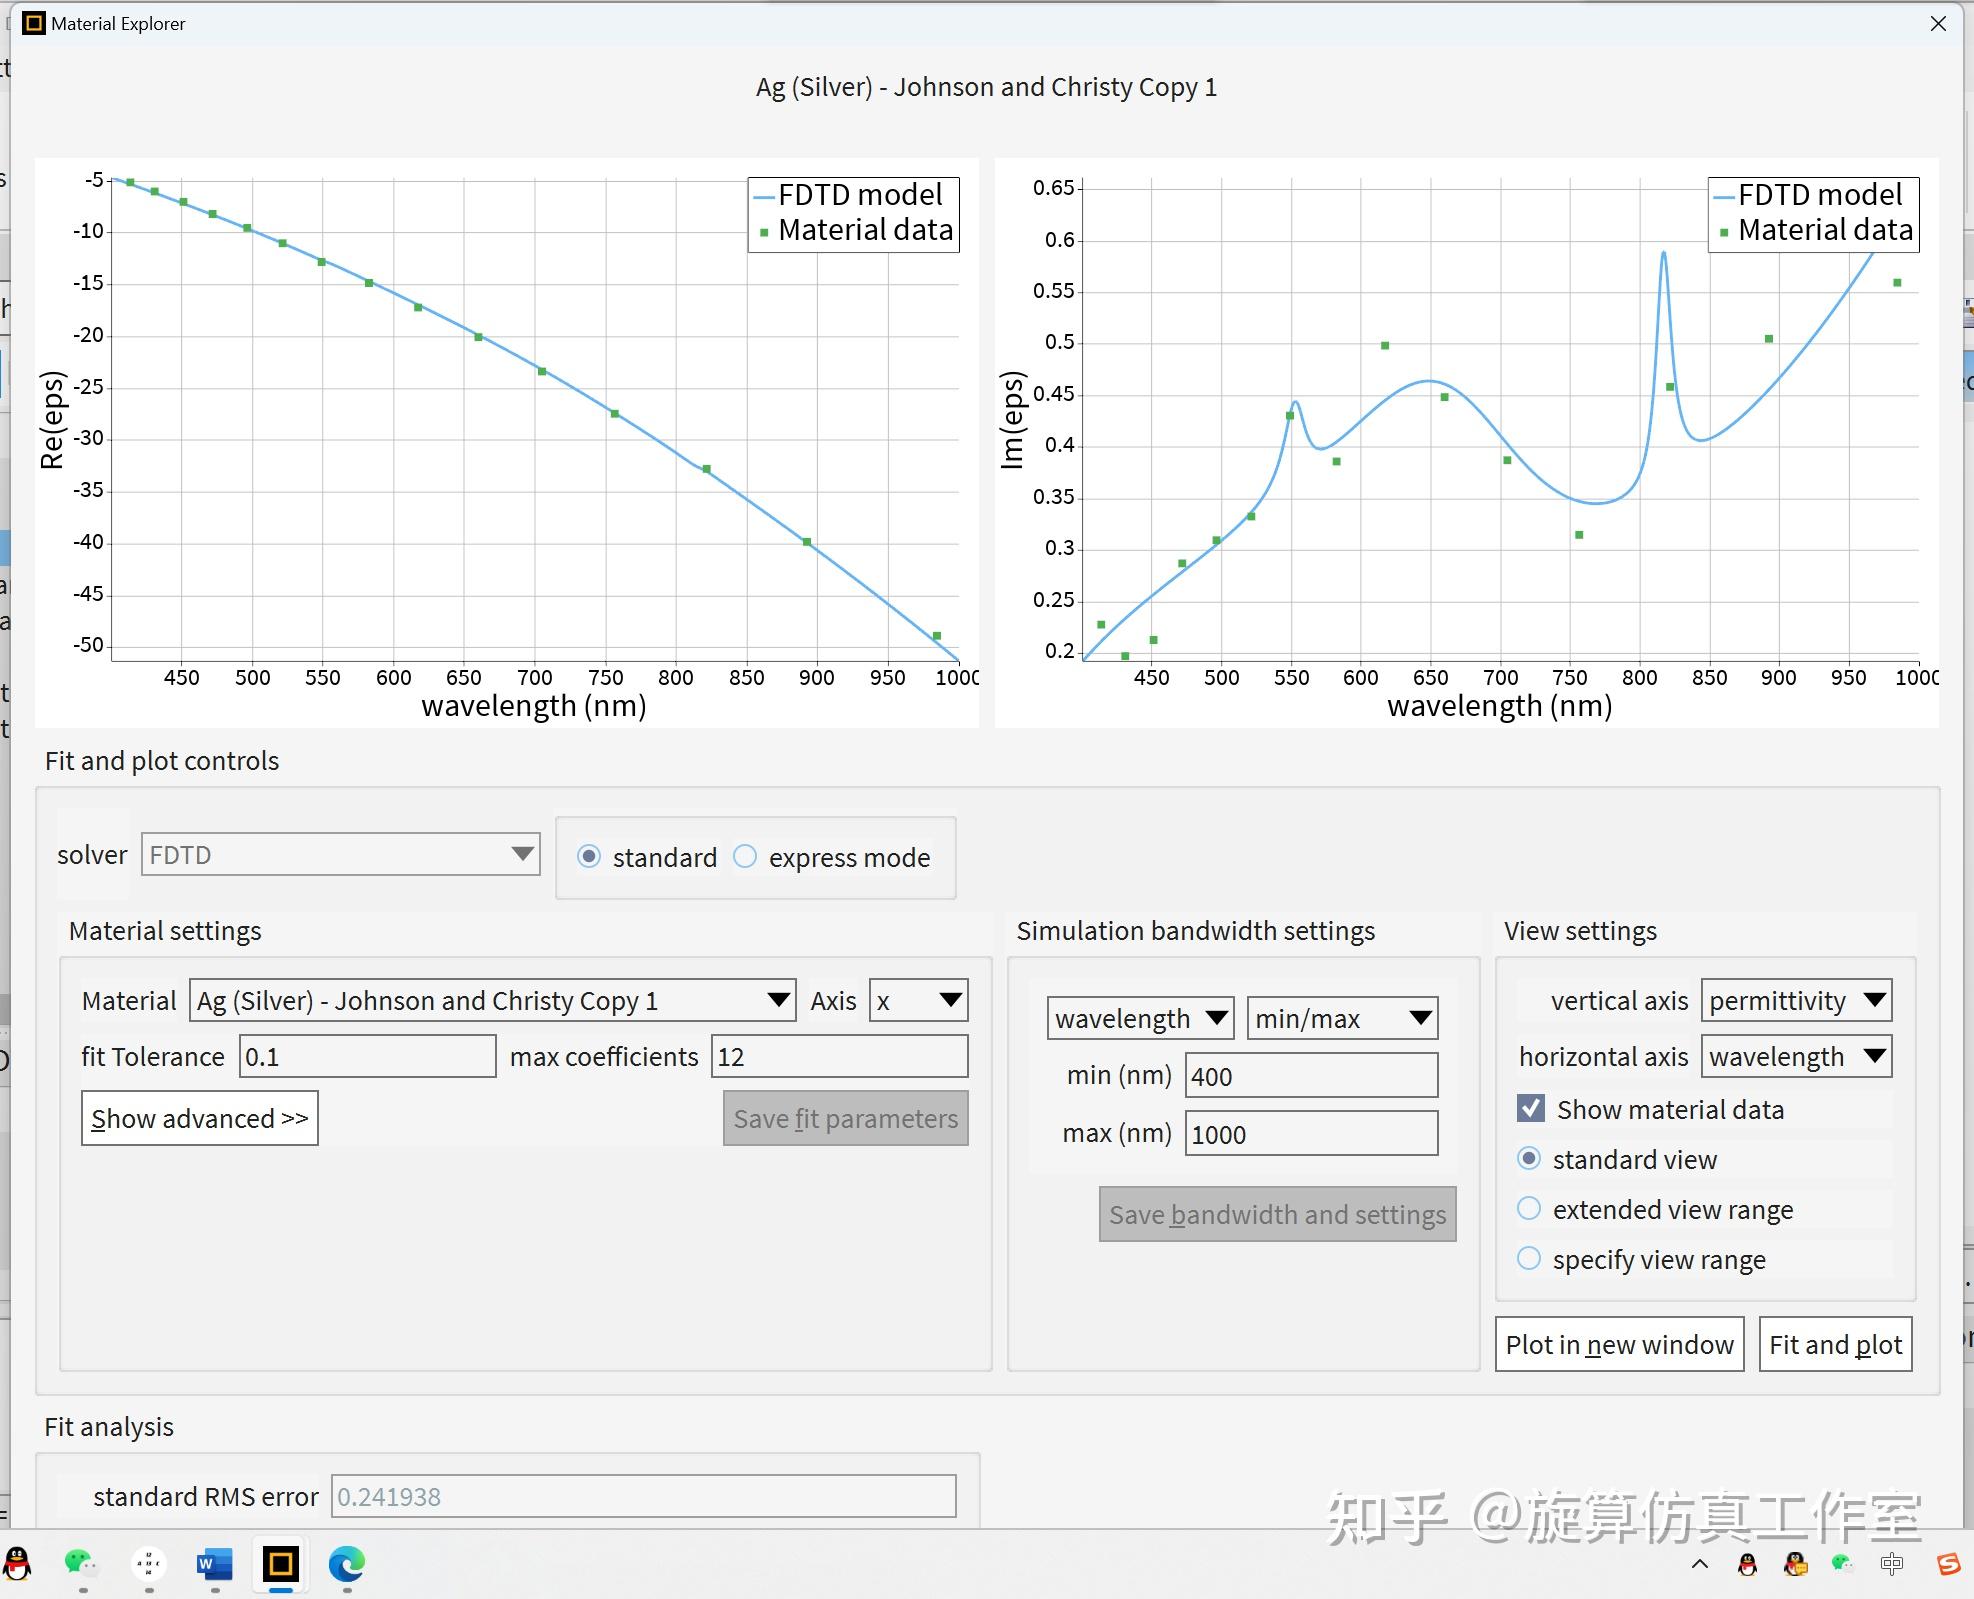Expand the Axis dropdown
1974x1599 pixels.
(918, 1000)
